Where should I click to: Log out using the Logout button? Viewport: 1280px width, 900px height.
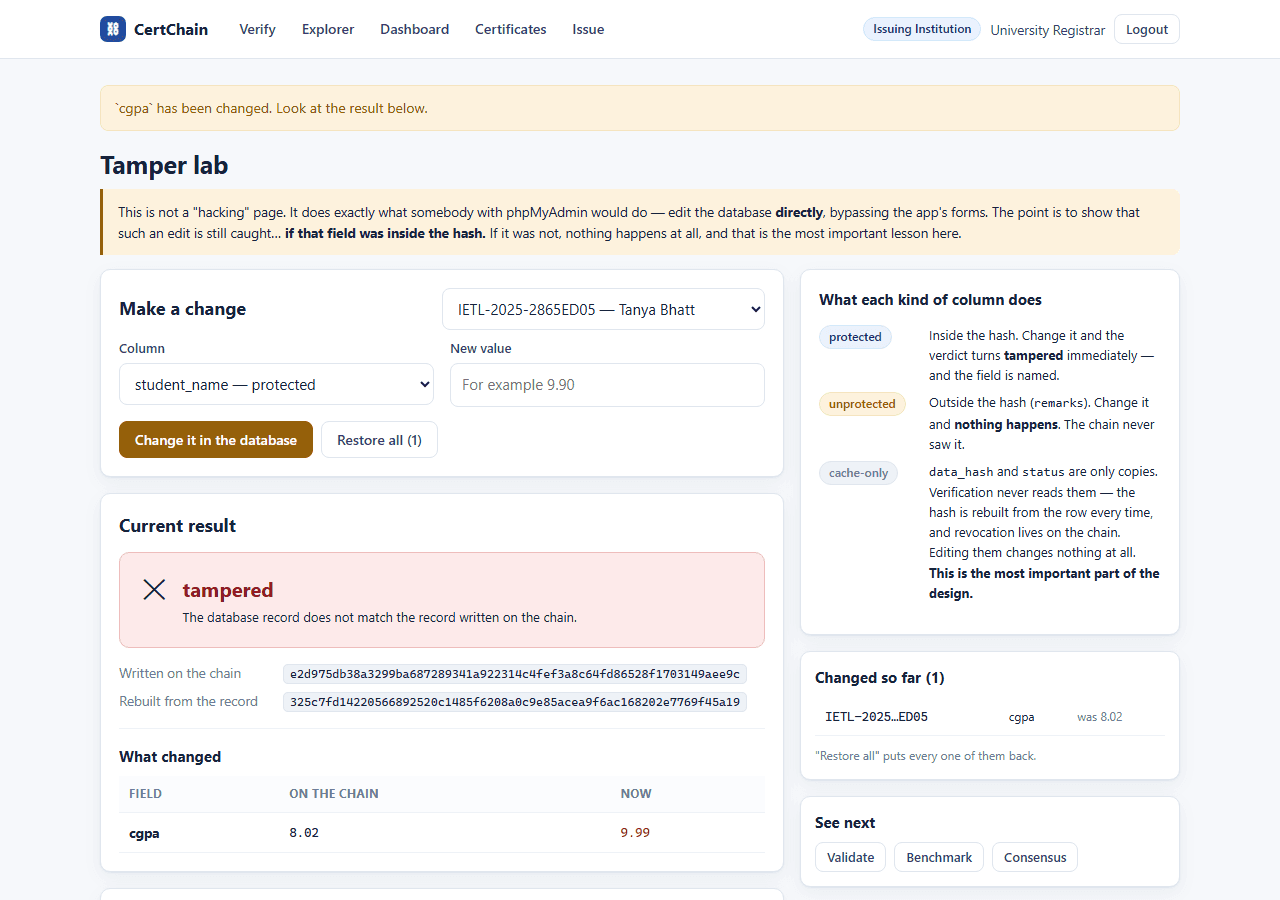coord(1147,29)
